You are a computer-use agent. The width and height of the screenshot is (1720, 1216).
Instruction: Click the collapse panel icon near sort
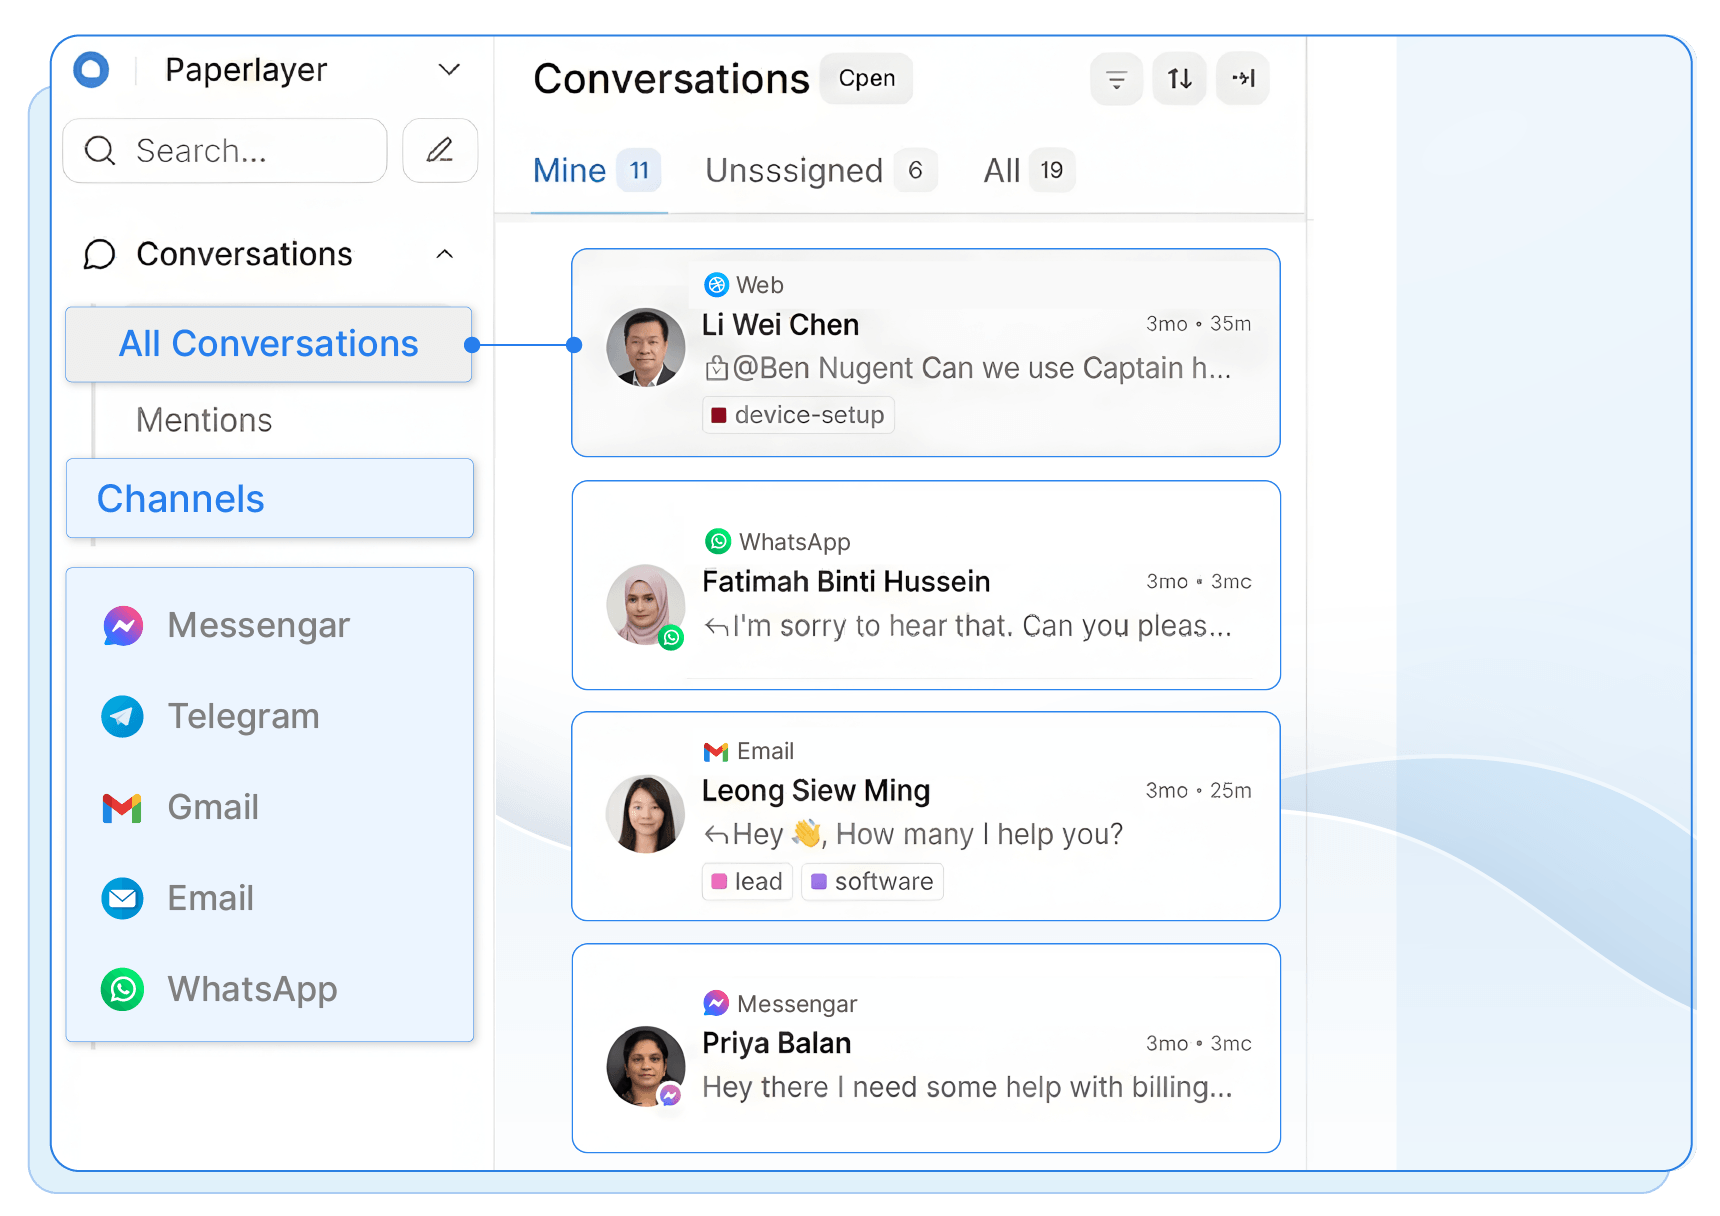(x=1243, y=79)
